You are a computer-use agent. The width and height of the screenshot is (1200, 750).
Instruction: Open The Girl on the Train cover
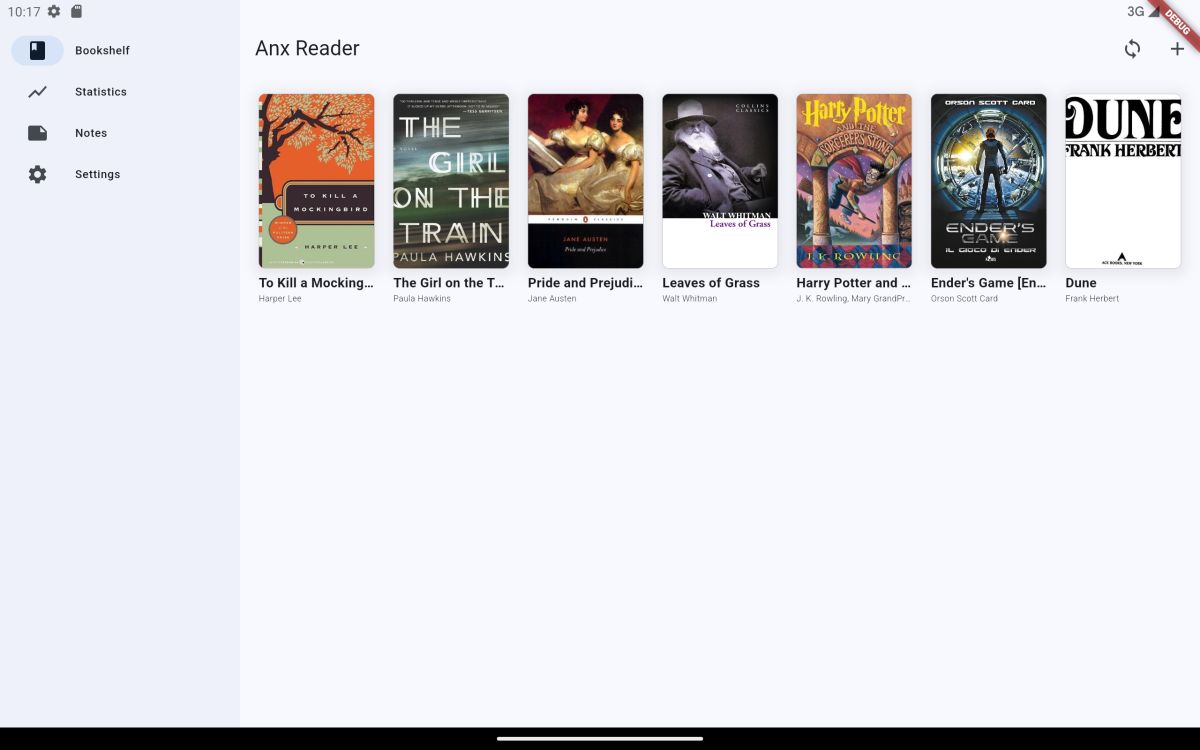(451, 181)
